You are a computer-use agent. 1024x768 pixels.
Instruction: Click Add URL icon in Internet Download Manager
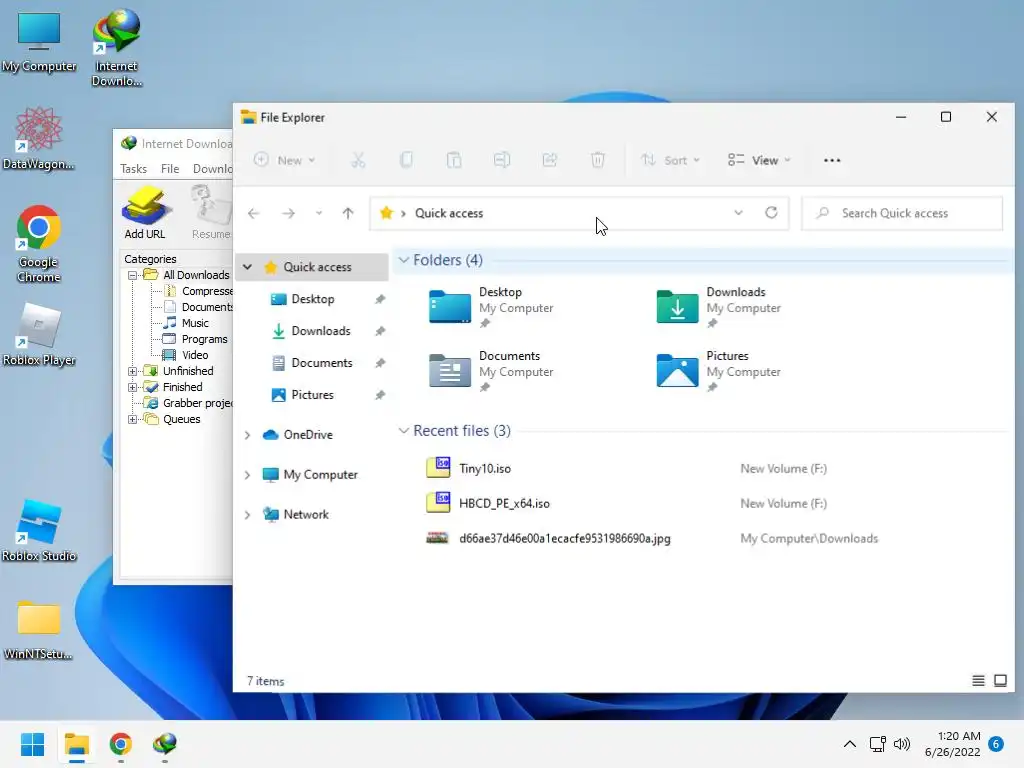tap(145, 212)
